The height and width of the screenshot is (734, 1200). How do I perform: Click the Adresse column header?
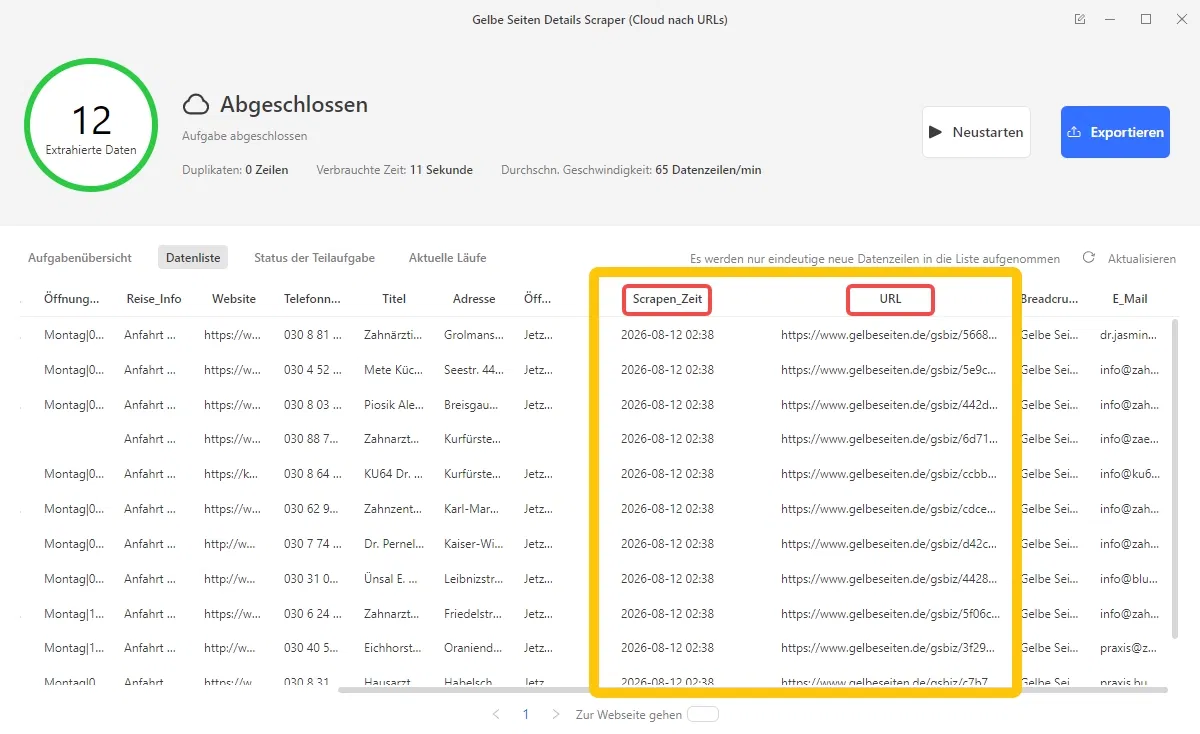point(474,299)
